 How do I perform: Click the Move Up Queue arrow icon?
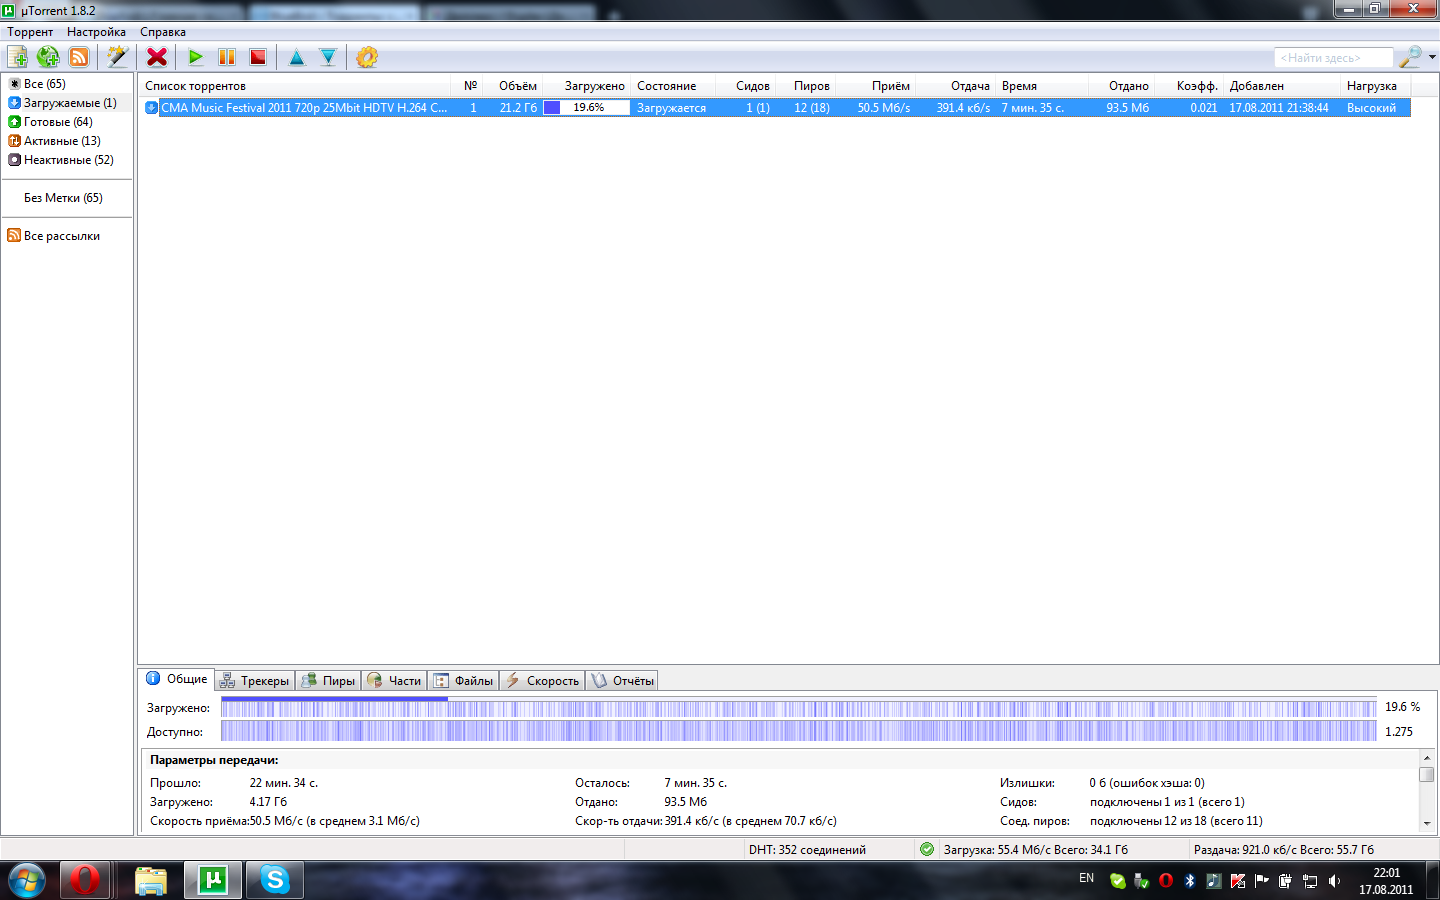[297, 57]
